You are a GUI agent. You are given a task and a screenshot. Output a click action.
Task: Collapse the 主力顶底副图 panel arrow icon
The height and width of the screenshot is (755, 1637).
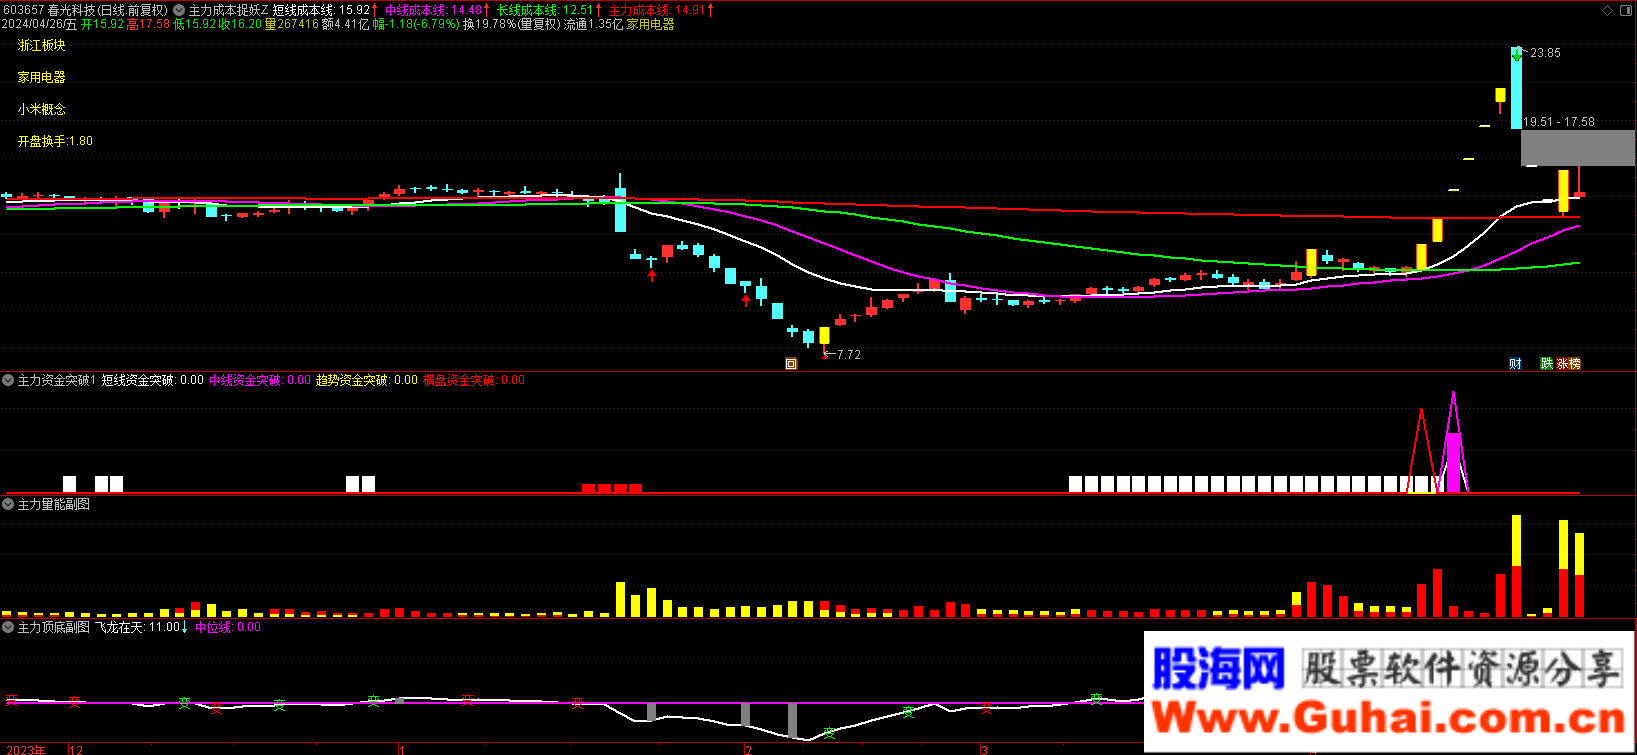coord(8,627)
